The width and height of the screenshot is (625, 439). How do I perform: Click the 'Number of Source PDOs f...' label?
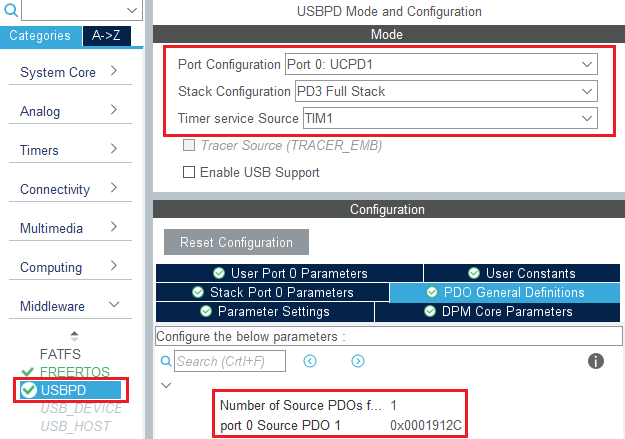tap(301, 406)
